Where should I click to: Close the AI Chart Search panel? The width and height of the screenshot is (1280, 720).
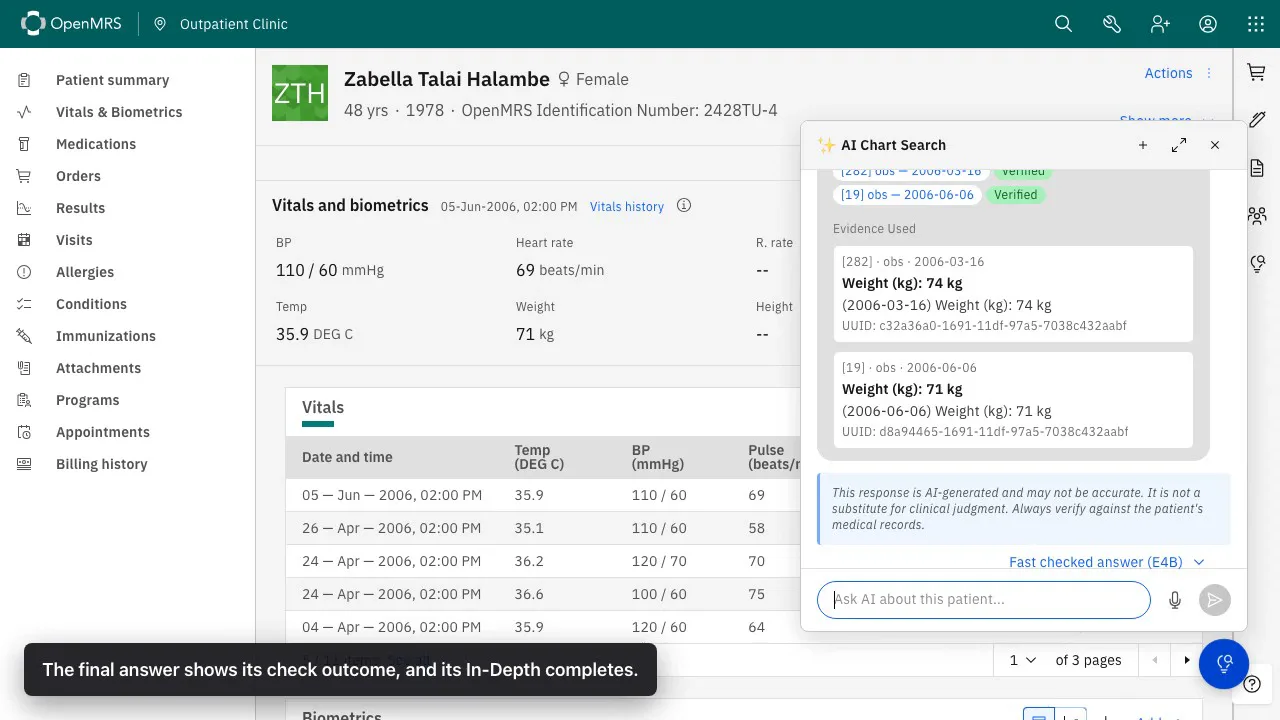click(1215, 145)
